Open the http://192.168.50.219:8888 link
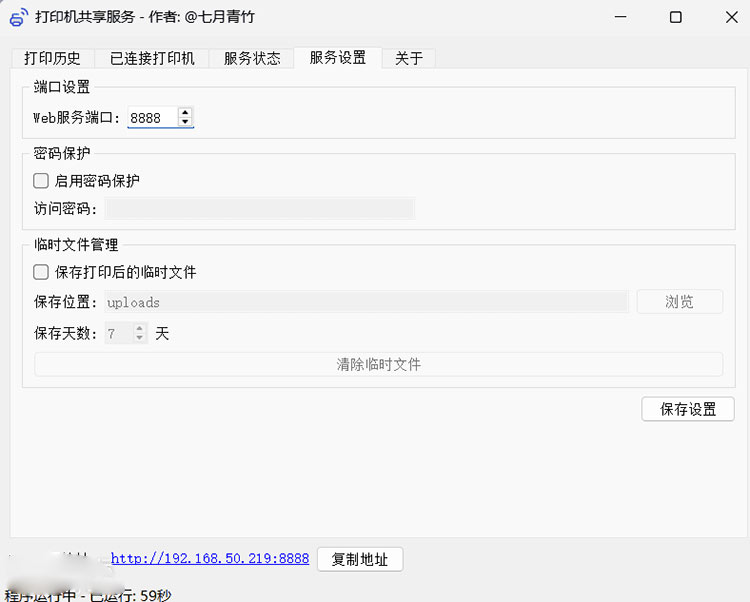750x602 pixels. [x=210, y=559]
